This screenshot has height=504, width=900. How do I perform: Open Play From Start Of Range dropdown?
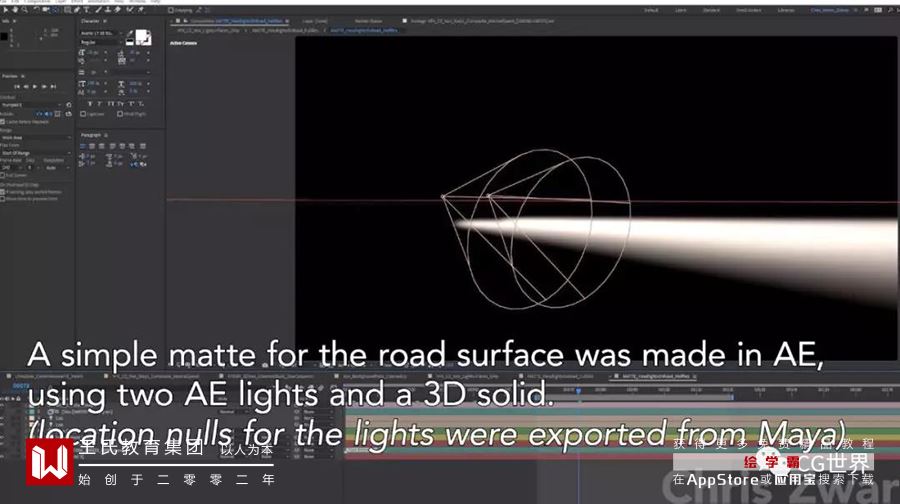point(36,153)
